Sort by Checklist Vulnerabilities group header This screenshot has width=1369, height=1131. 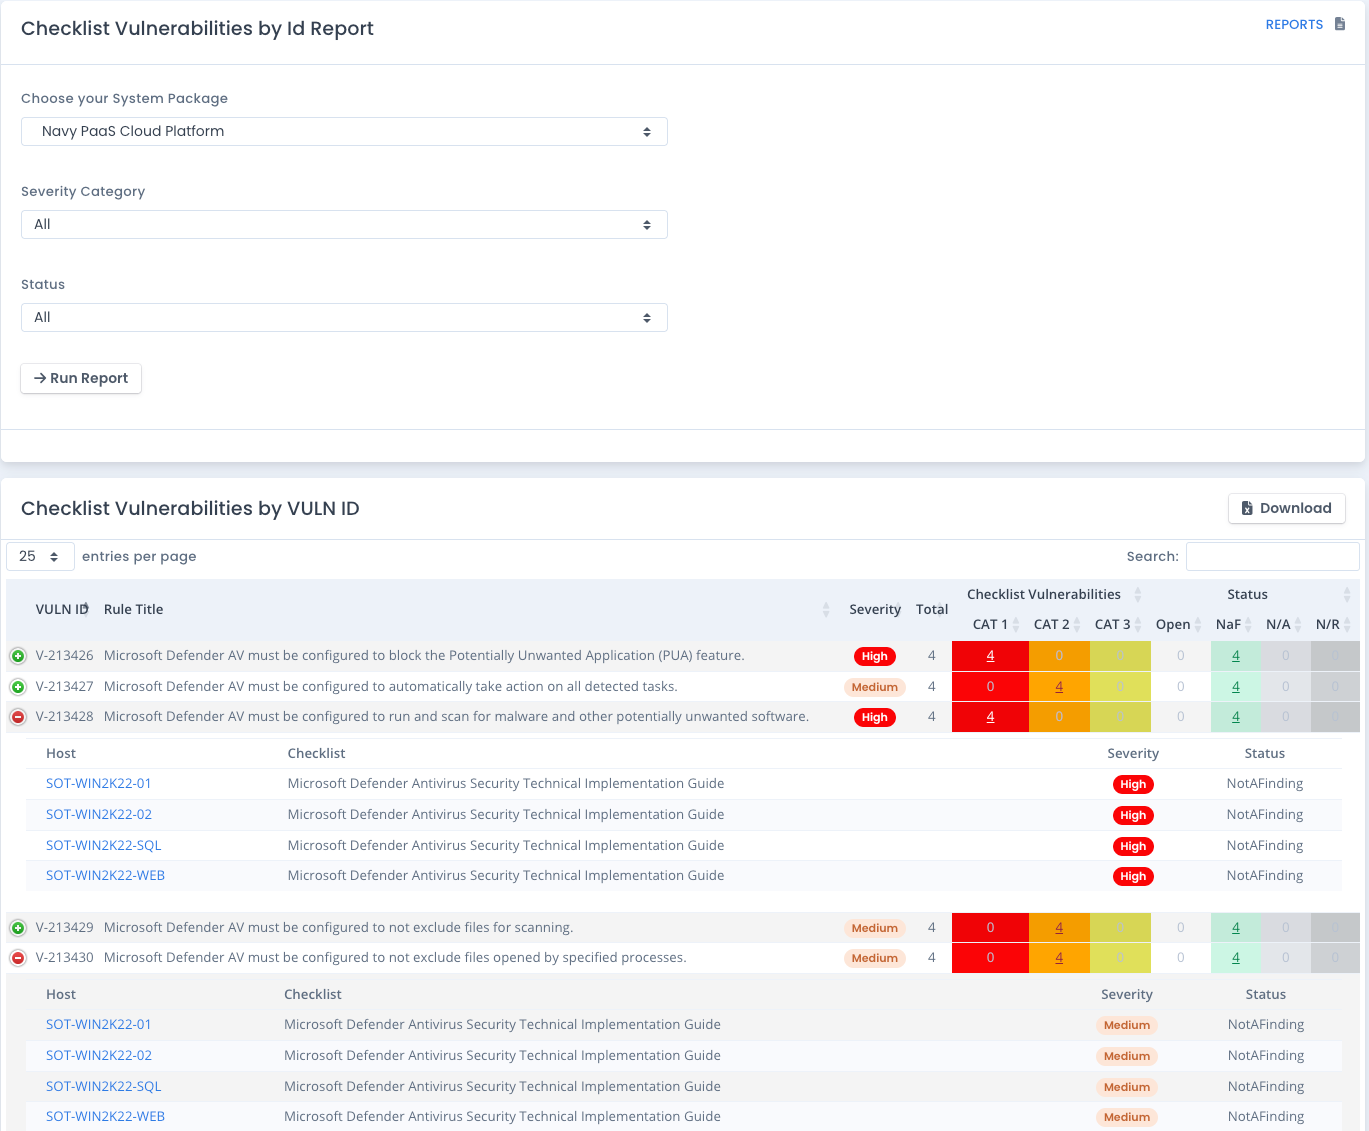pos(1052,594)
